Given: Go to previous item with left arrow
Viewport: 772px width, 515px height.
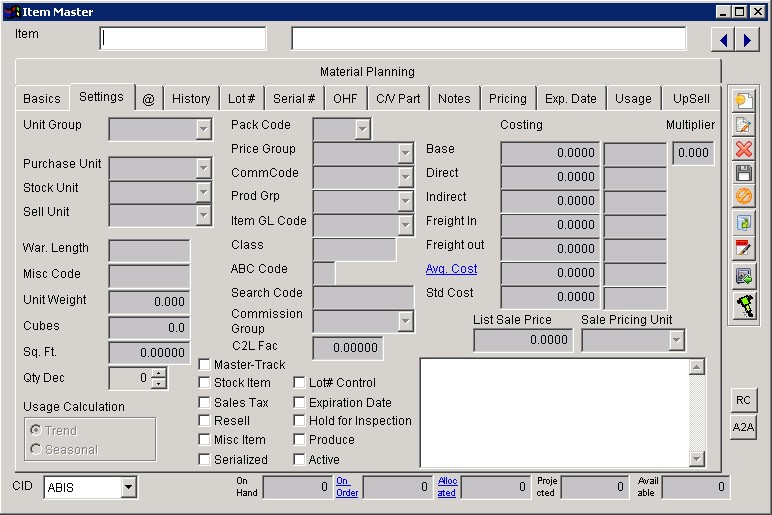Looking at the screenshot, I should coord(722,39).
